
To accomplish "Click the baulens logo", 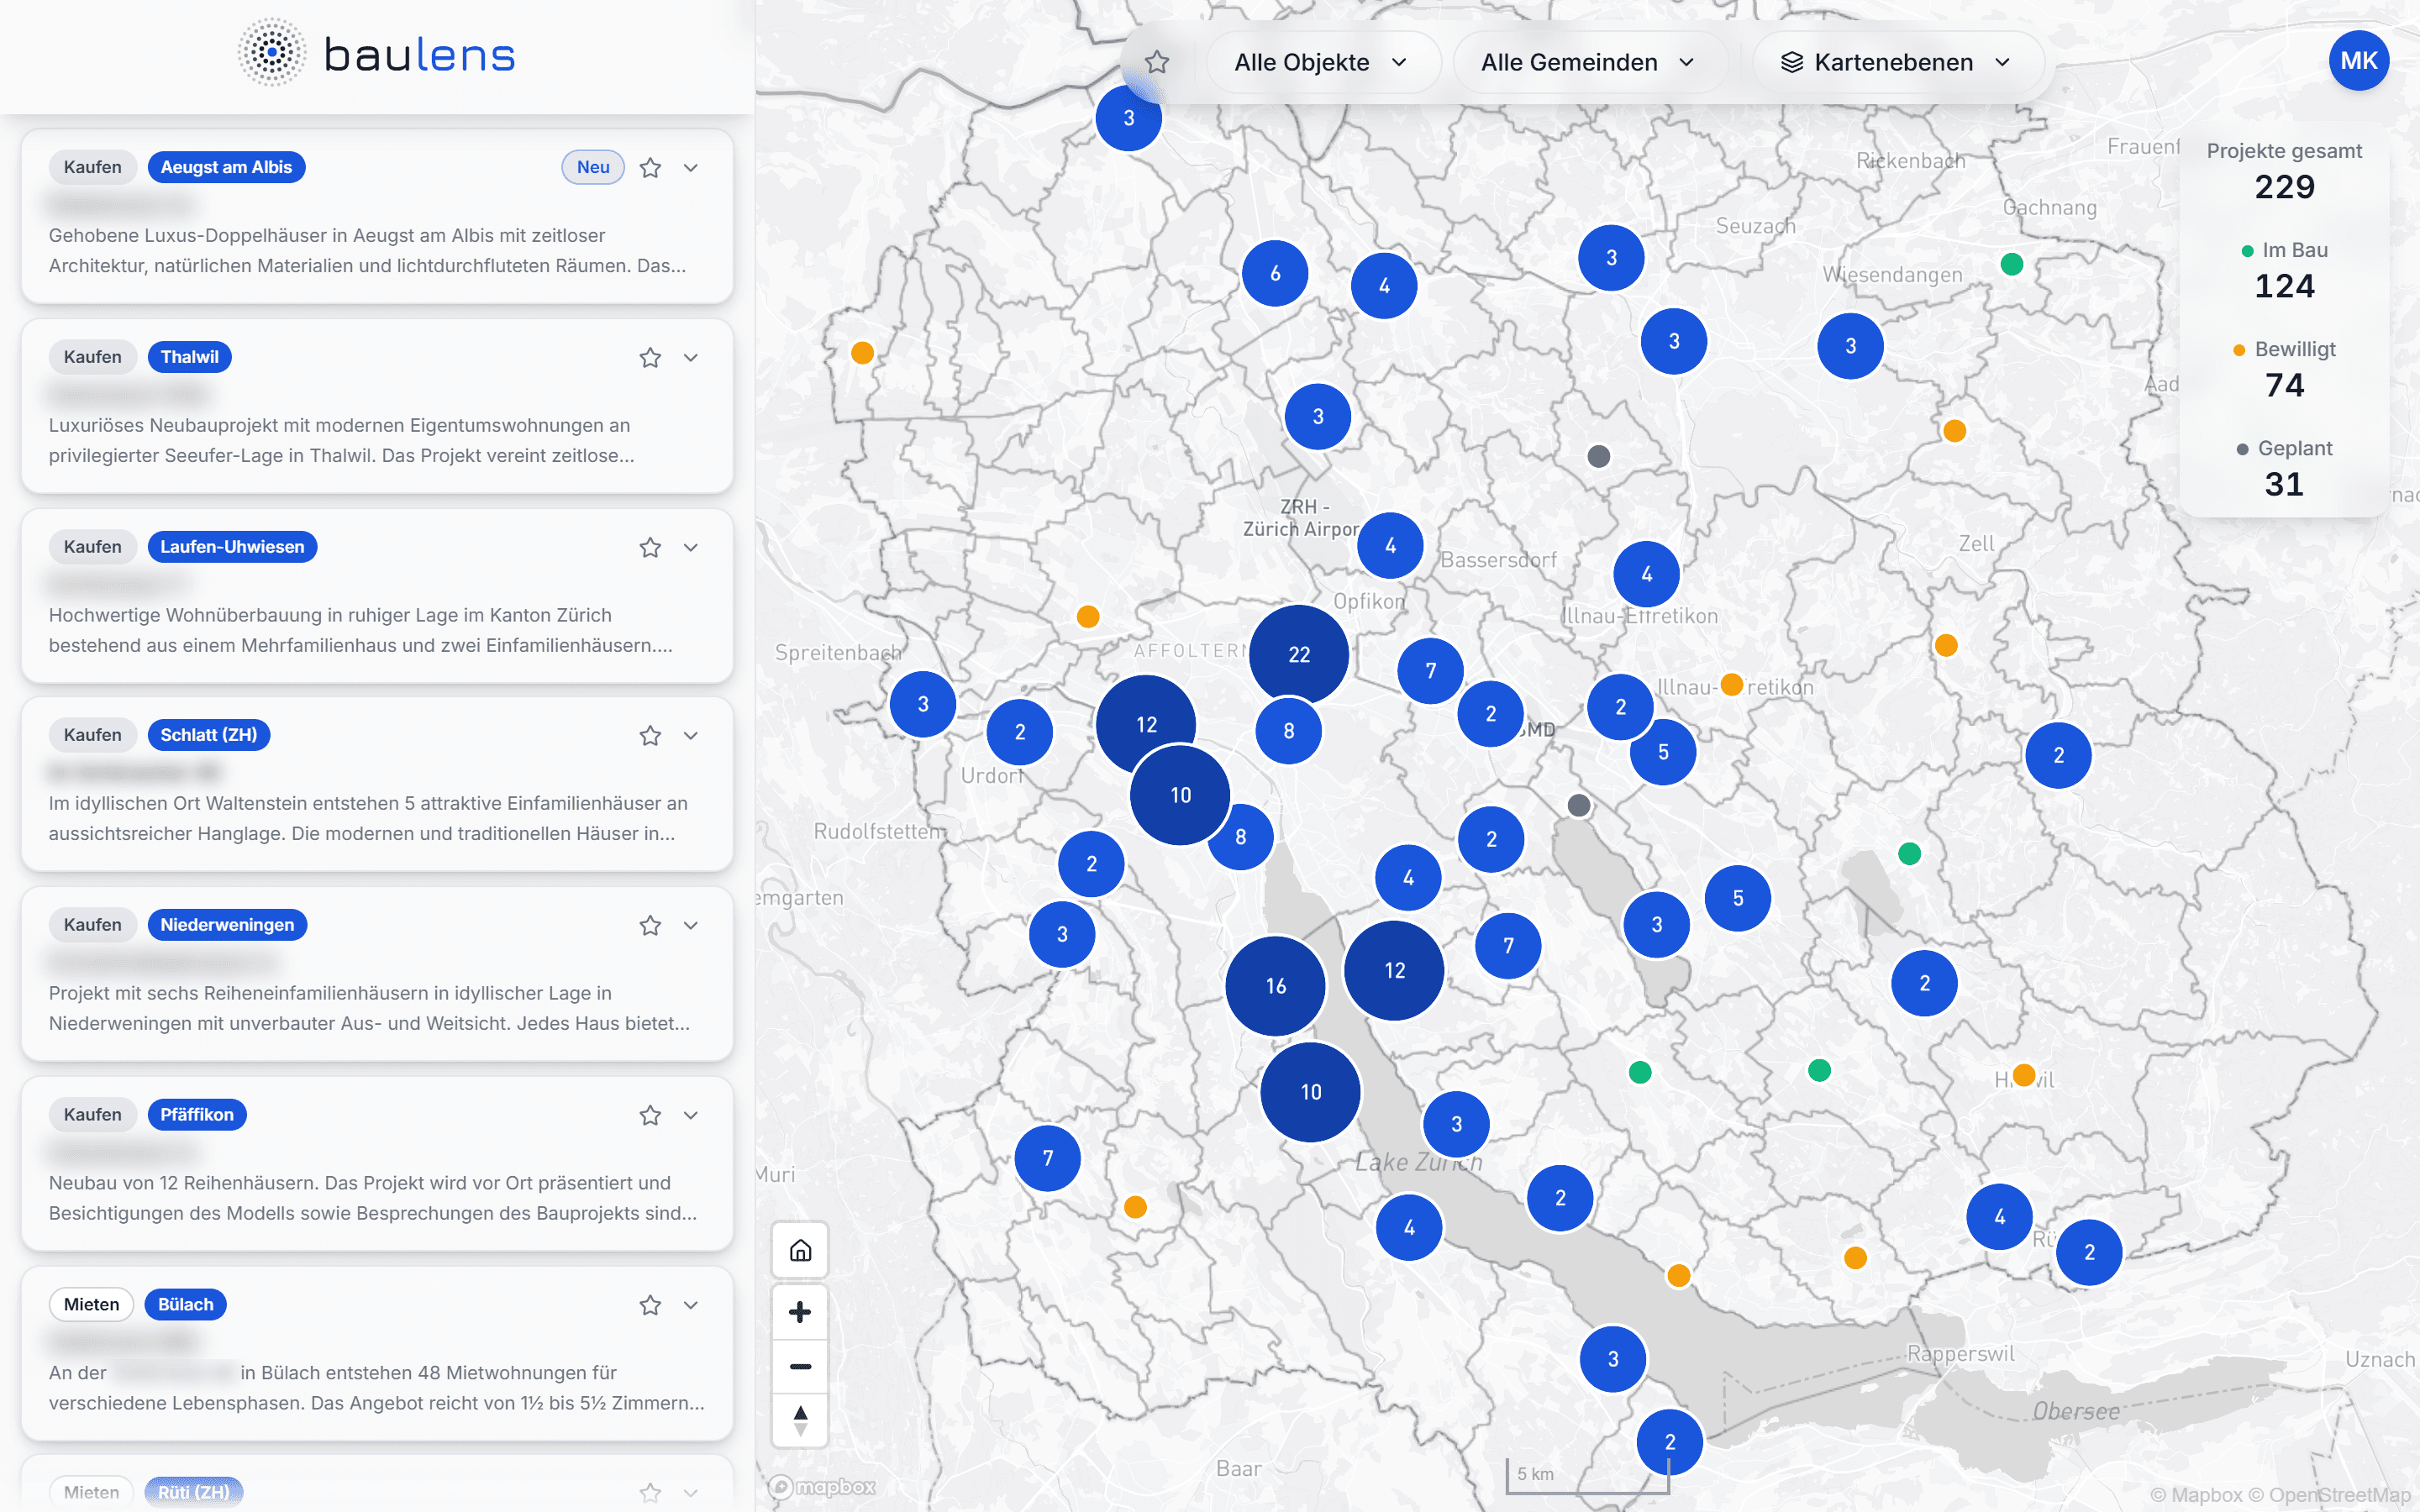I will 377,54.
